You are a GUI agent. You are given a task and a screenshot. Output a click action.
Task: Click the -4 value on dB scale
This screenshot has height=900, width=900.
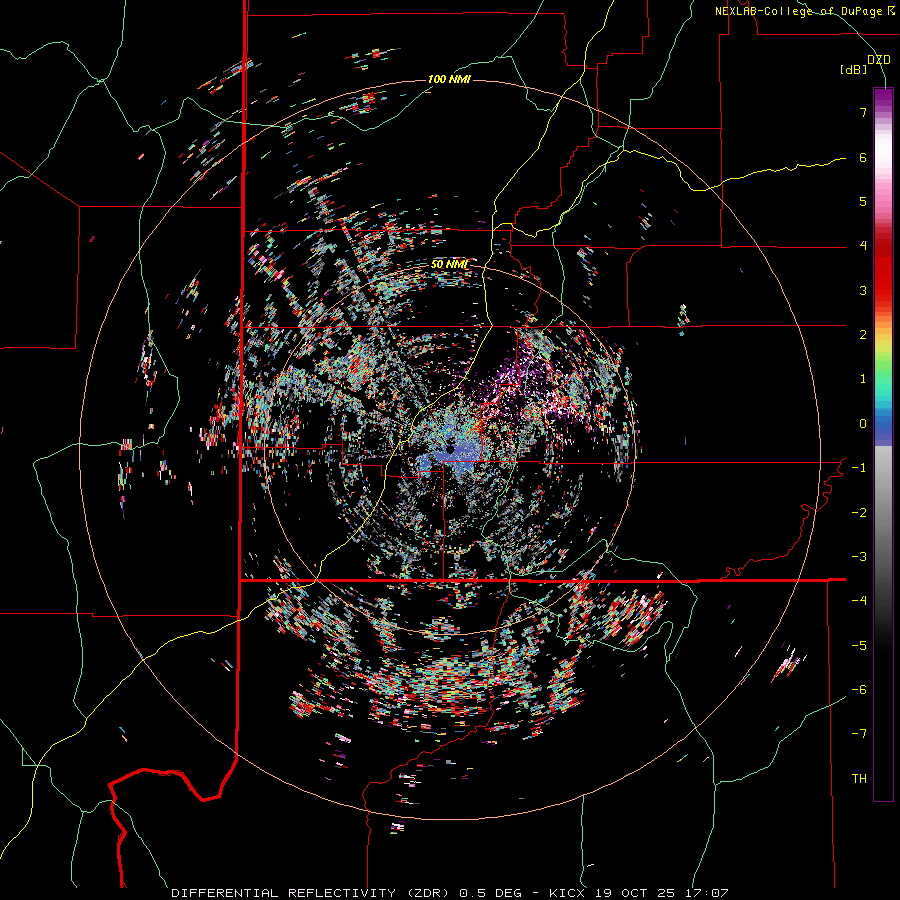click(x=859, y=601)
